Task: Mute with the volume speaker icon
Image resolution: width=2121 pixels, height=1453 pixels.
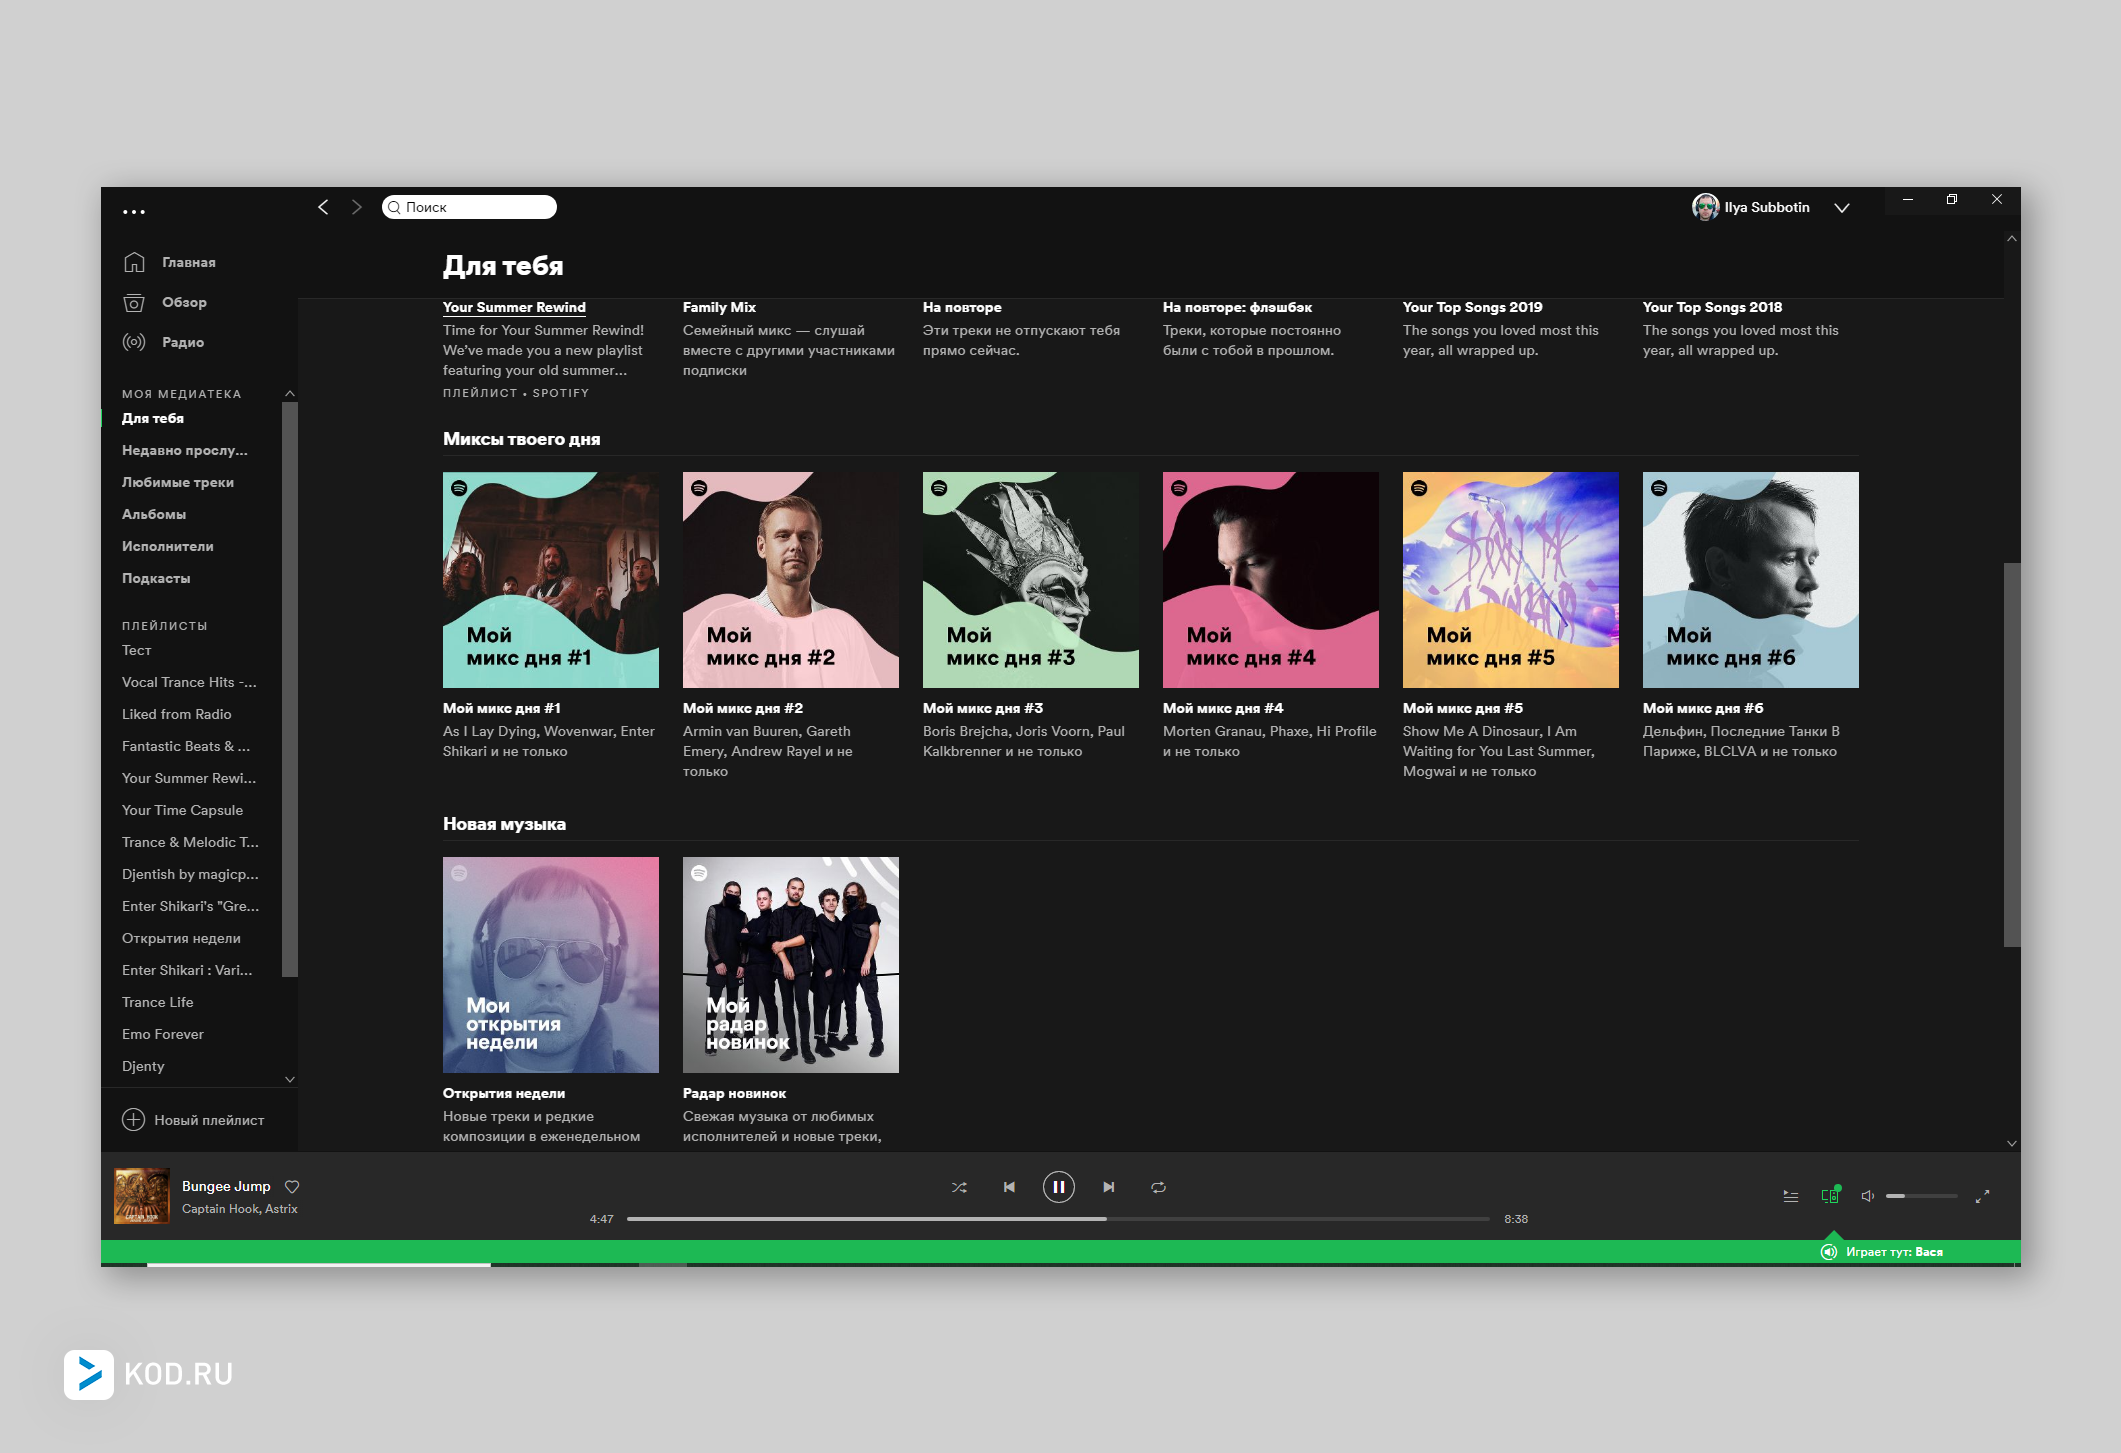Action: click(x=1867, y=1196)
